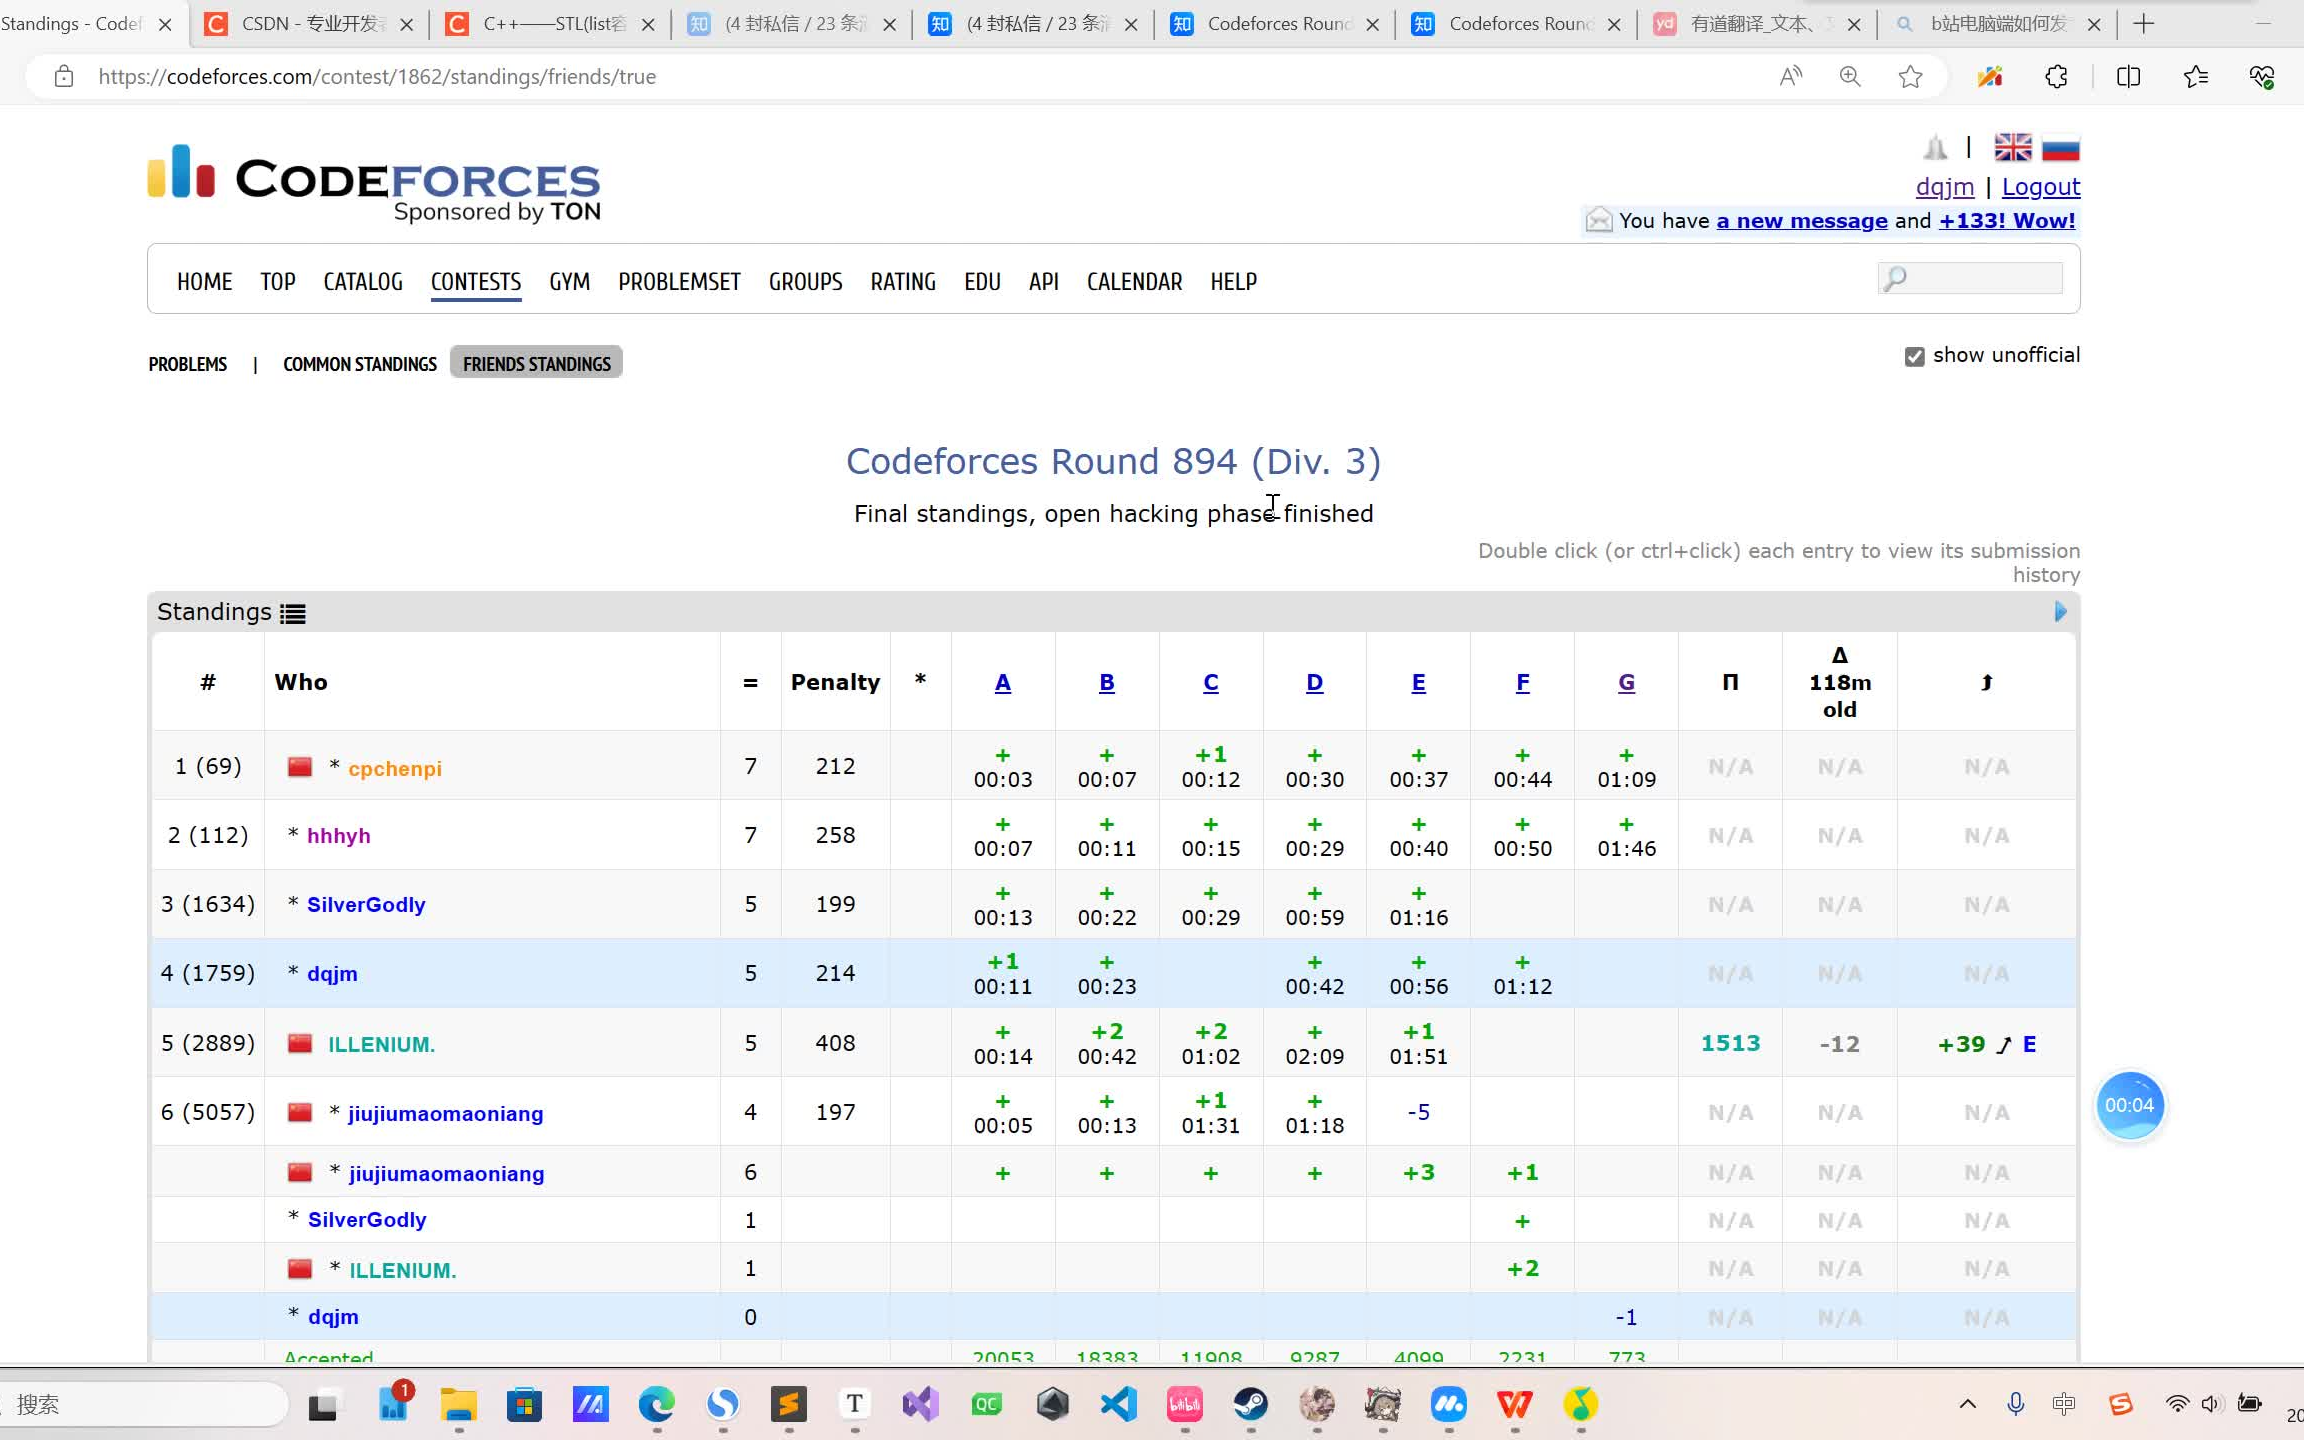Click the site search input field

click(x=1970, y=278)
